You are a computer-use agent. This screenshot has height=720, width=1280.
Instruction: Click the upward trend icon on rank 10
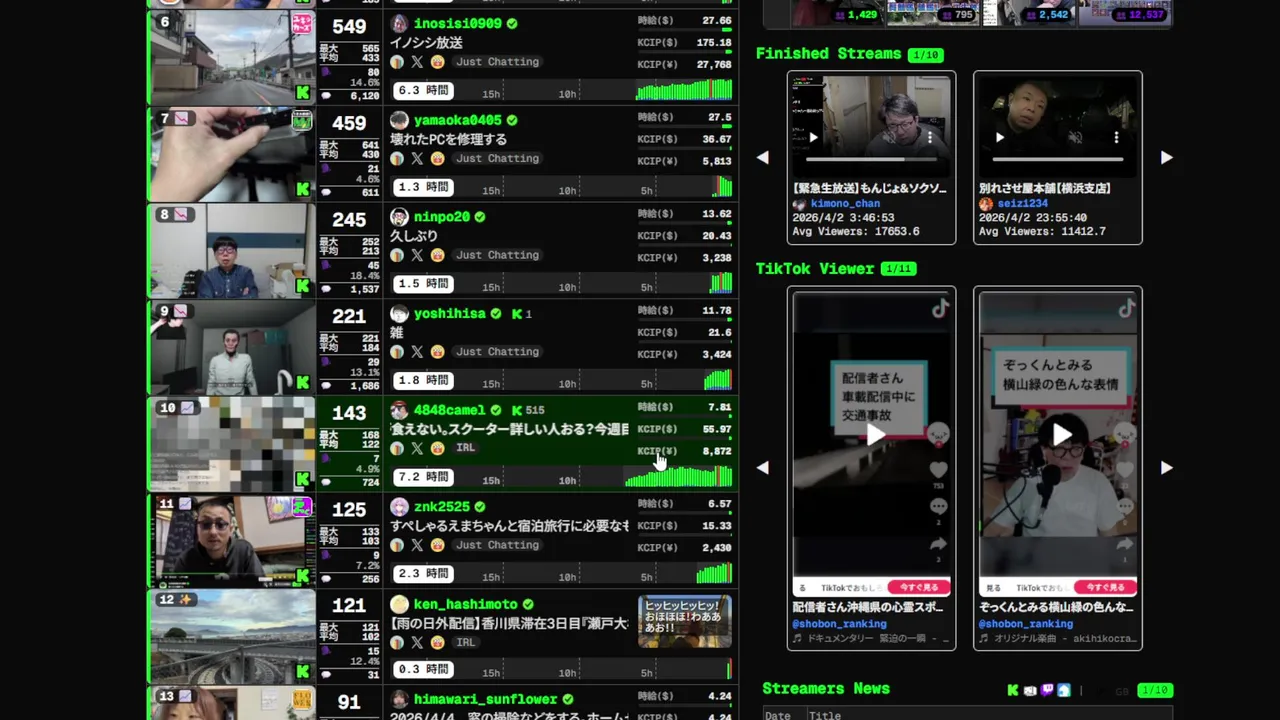click(x=187, y=408)
